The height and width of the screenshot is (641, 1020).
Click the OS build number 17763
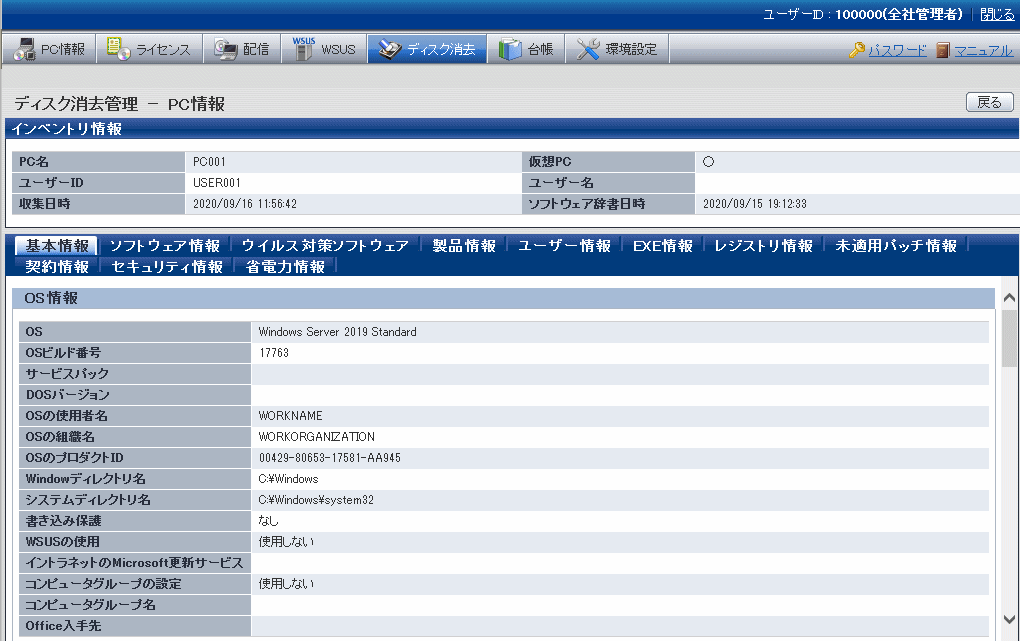274,353
